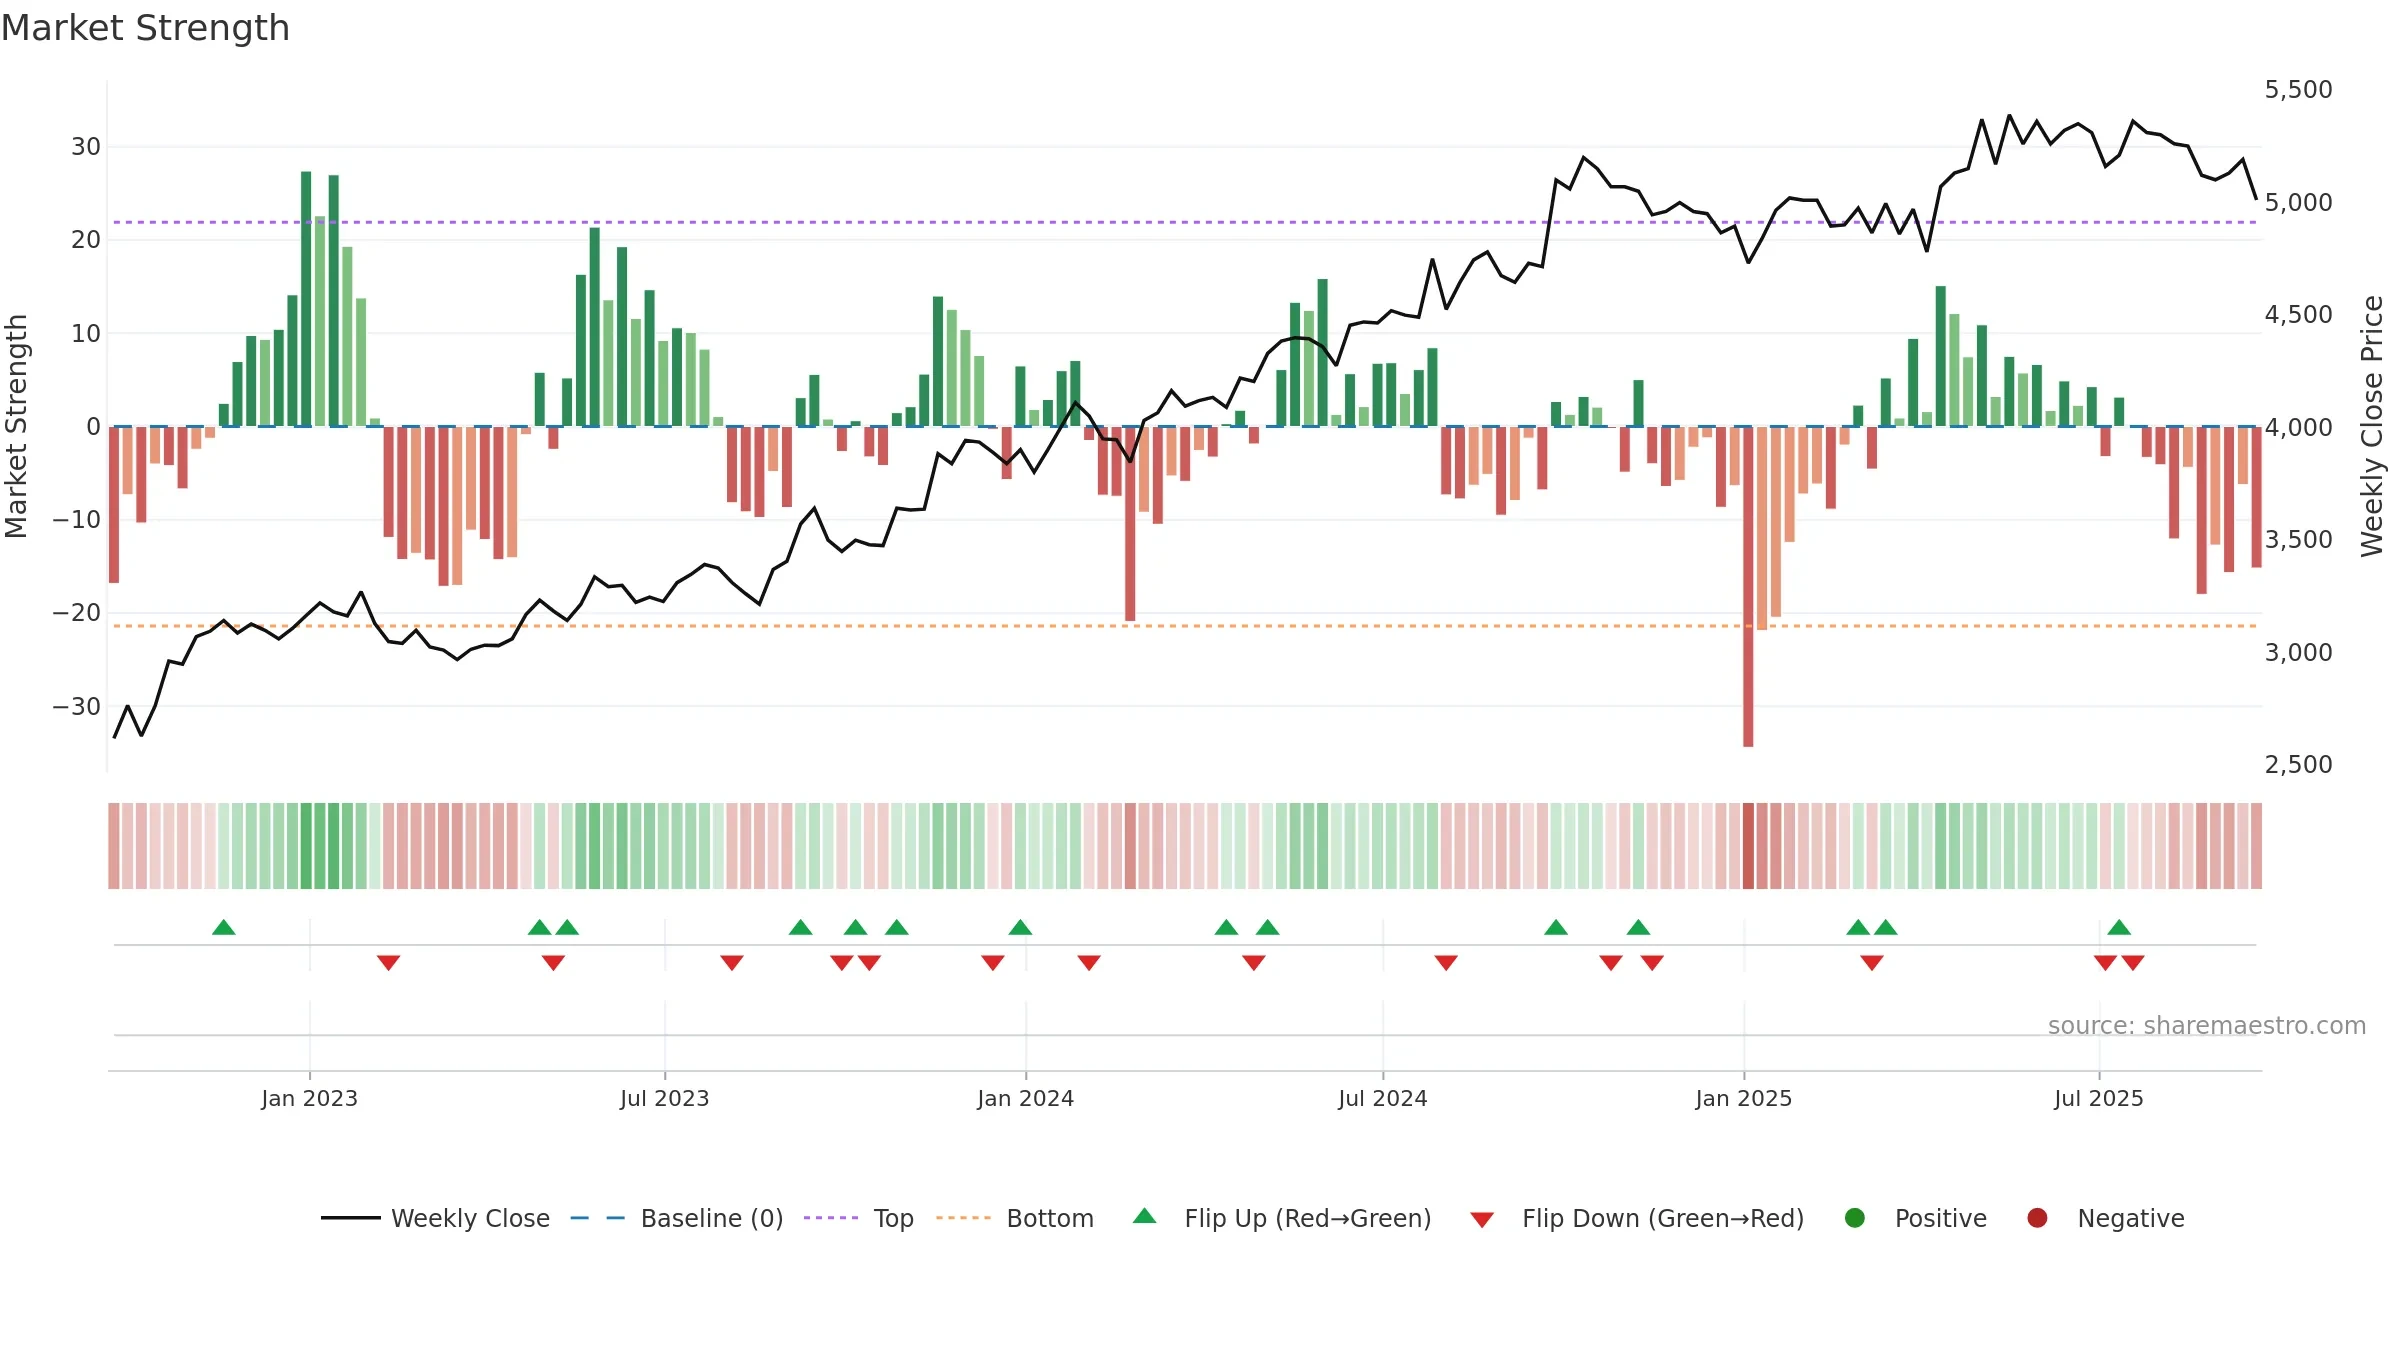Viewport: 2400px width, 1350px height.
Task: Click the darkest red heatmap cell at Jan 2025
Action: pos(1748,845)
